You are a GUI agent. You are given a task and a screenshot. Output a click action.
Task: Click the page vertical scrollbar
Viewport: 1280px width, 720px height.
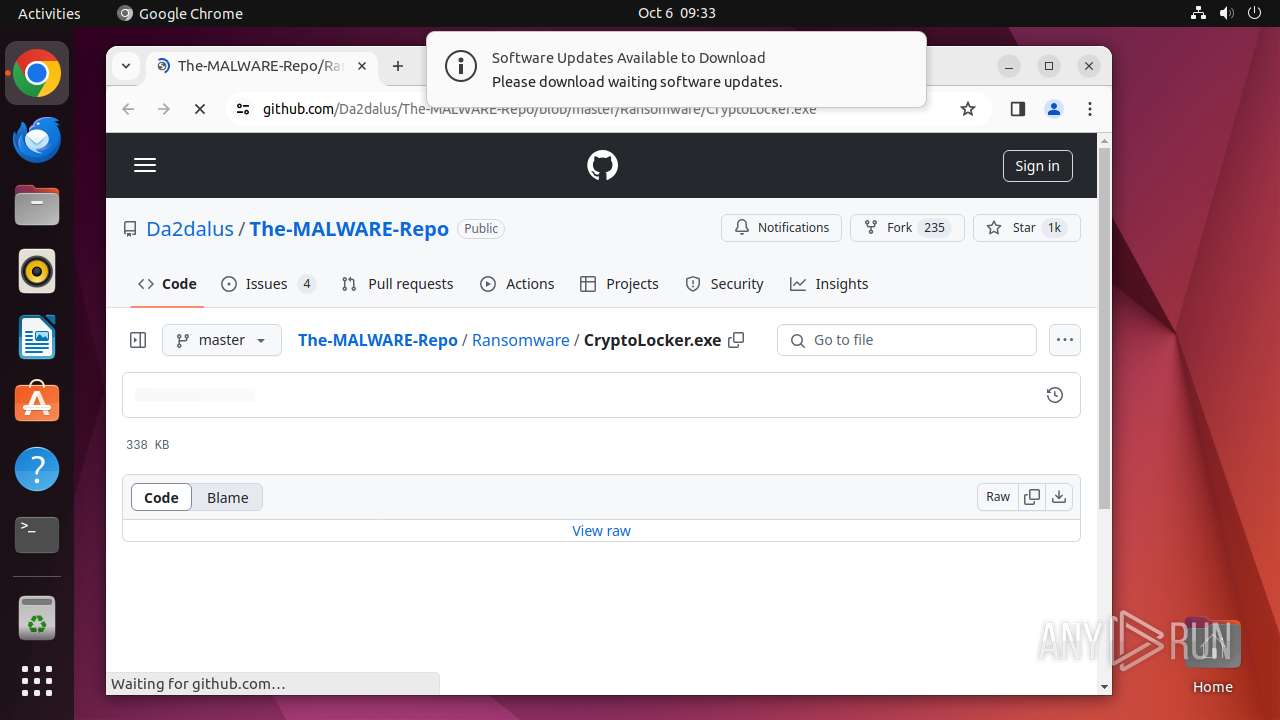coord(1104,327)
